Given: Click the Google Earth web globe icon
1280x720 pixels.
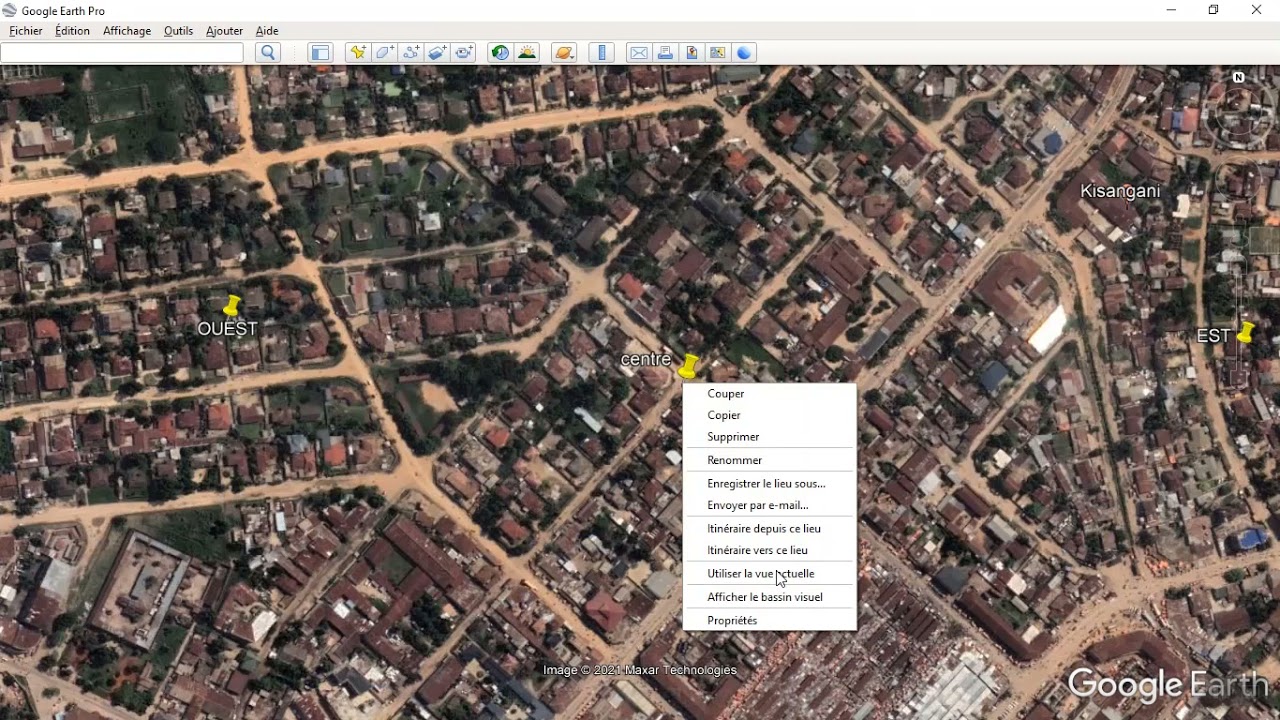Looking at the screenshot, I should (744, 53).
